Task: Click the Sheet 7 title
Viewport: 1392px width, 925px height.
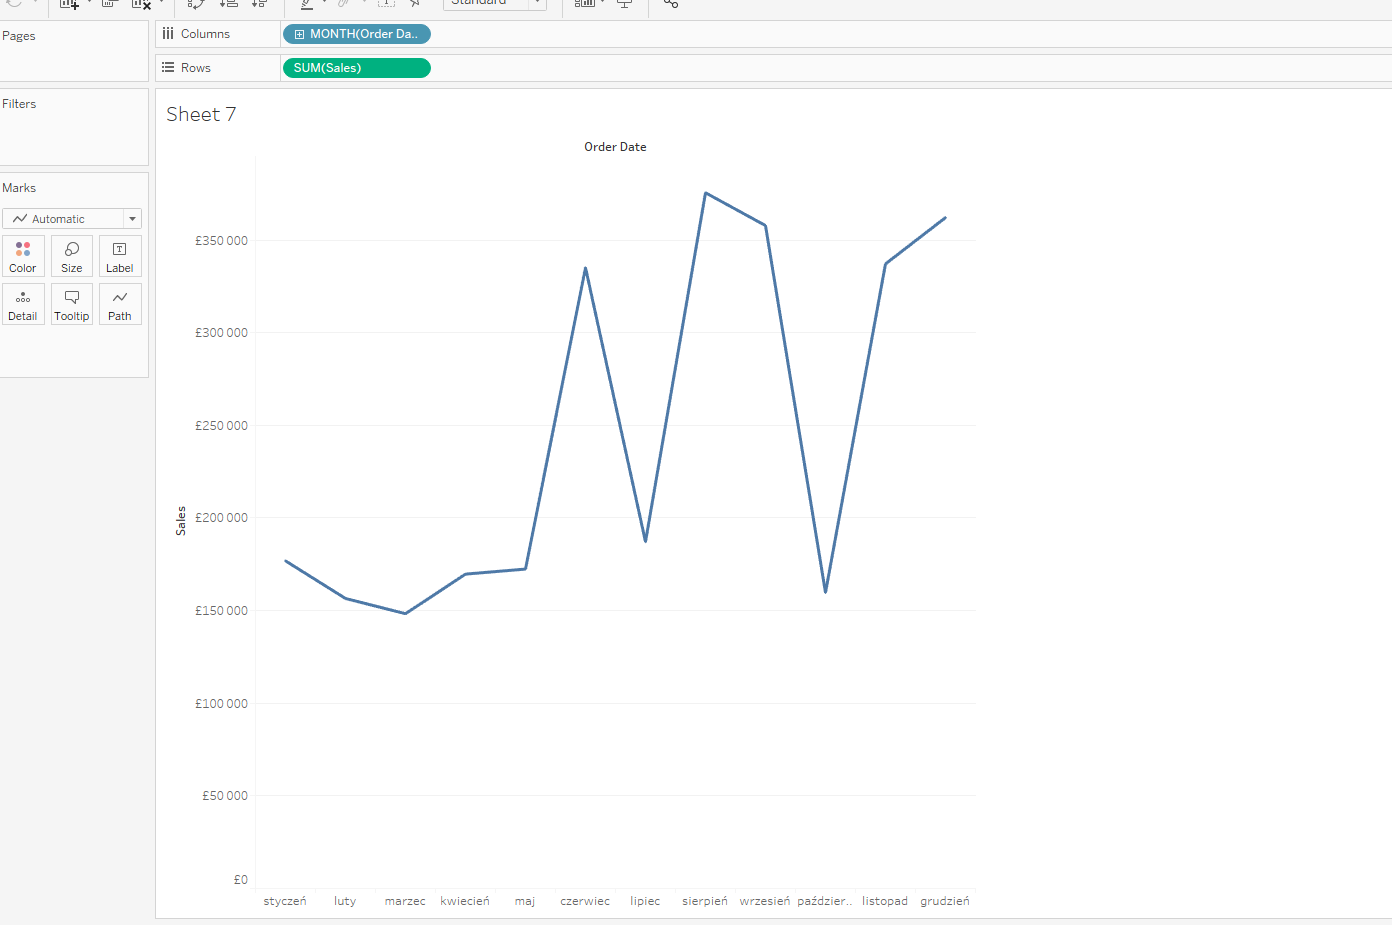Action: click(201, 115)
